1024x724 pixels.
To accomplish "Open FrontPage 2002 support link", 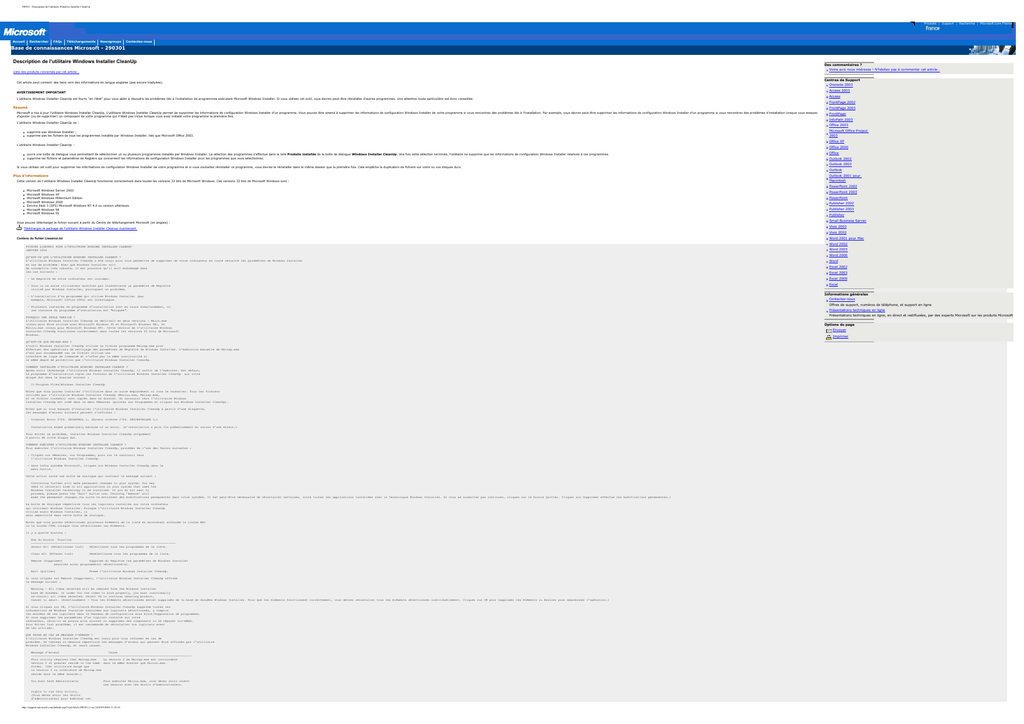I will click(x=842, y=102).
